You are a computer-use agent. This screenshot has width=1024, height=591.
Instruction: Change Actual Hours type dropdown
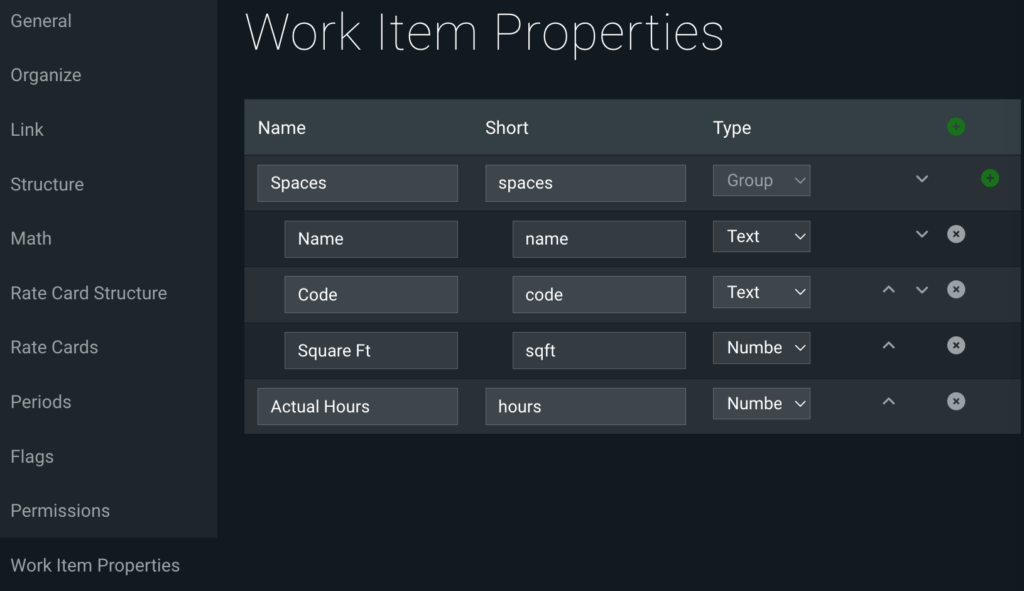pyautogui.click(x=761, y=404)
